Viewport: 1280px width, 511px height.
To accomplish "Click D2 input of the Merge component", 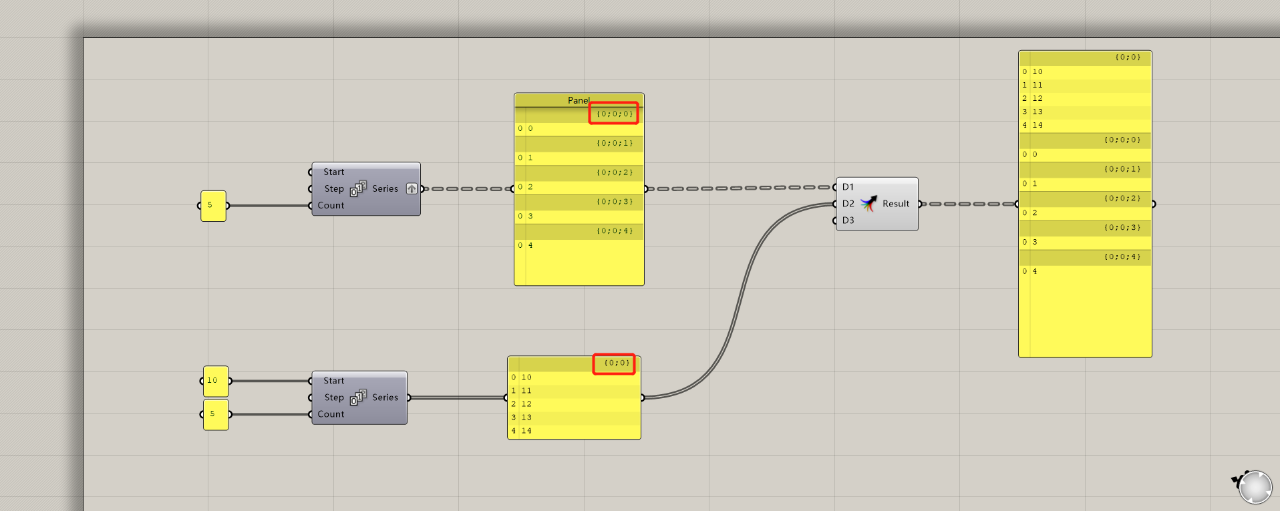I will (848, 203).
